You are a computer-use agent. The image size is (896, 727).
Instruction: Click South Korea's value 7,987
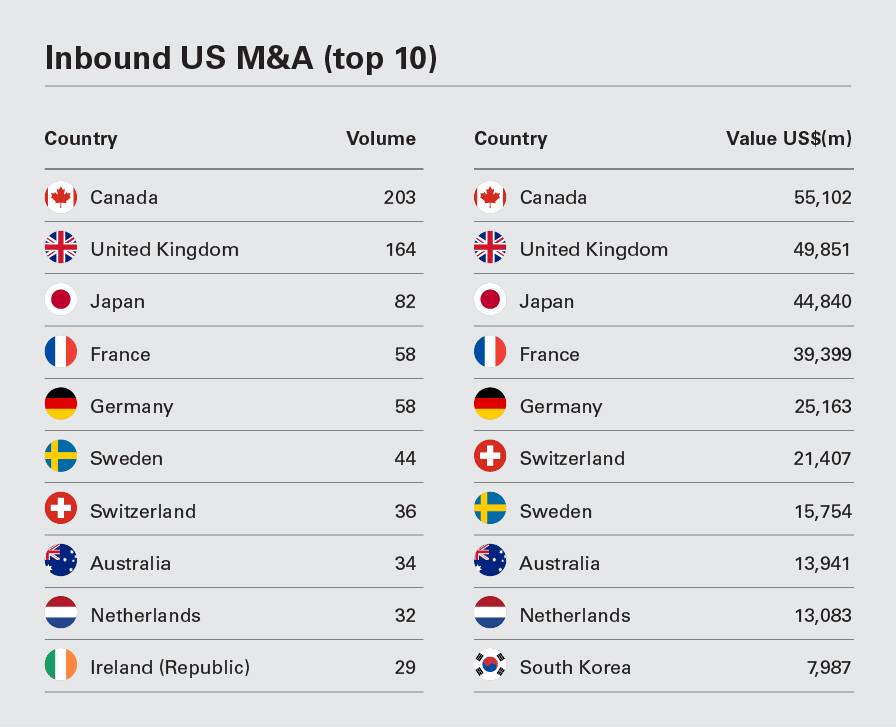pos(828,667)
